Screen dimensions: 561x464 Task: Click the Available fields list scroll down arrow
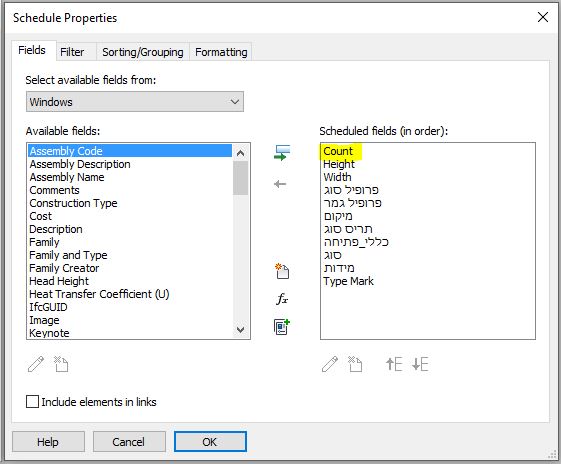[240, 329]
